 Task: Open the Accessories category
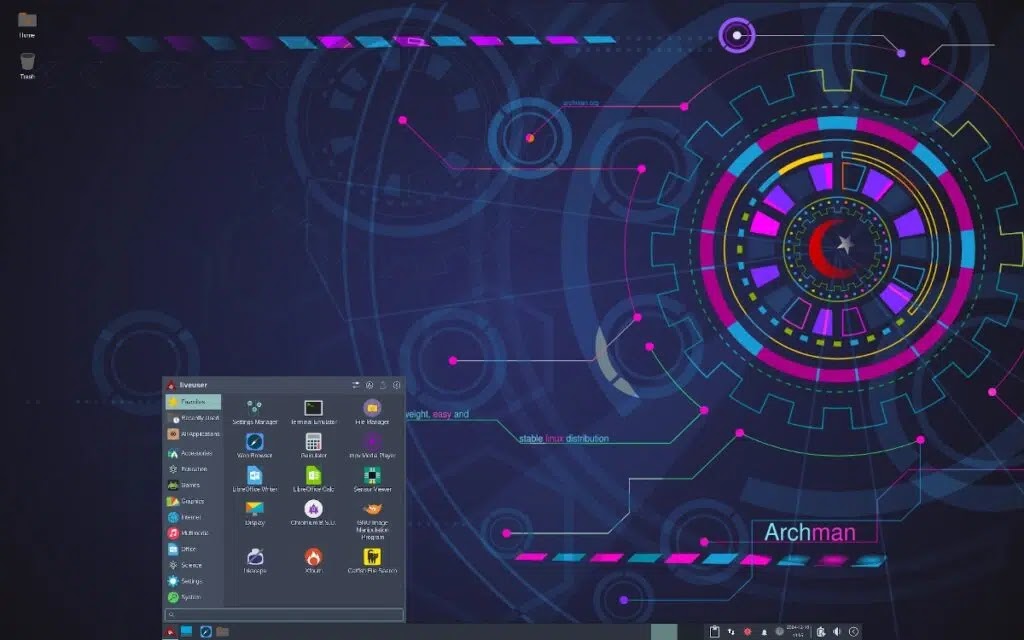click(193, 453)
